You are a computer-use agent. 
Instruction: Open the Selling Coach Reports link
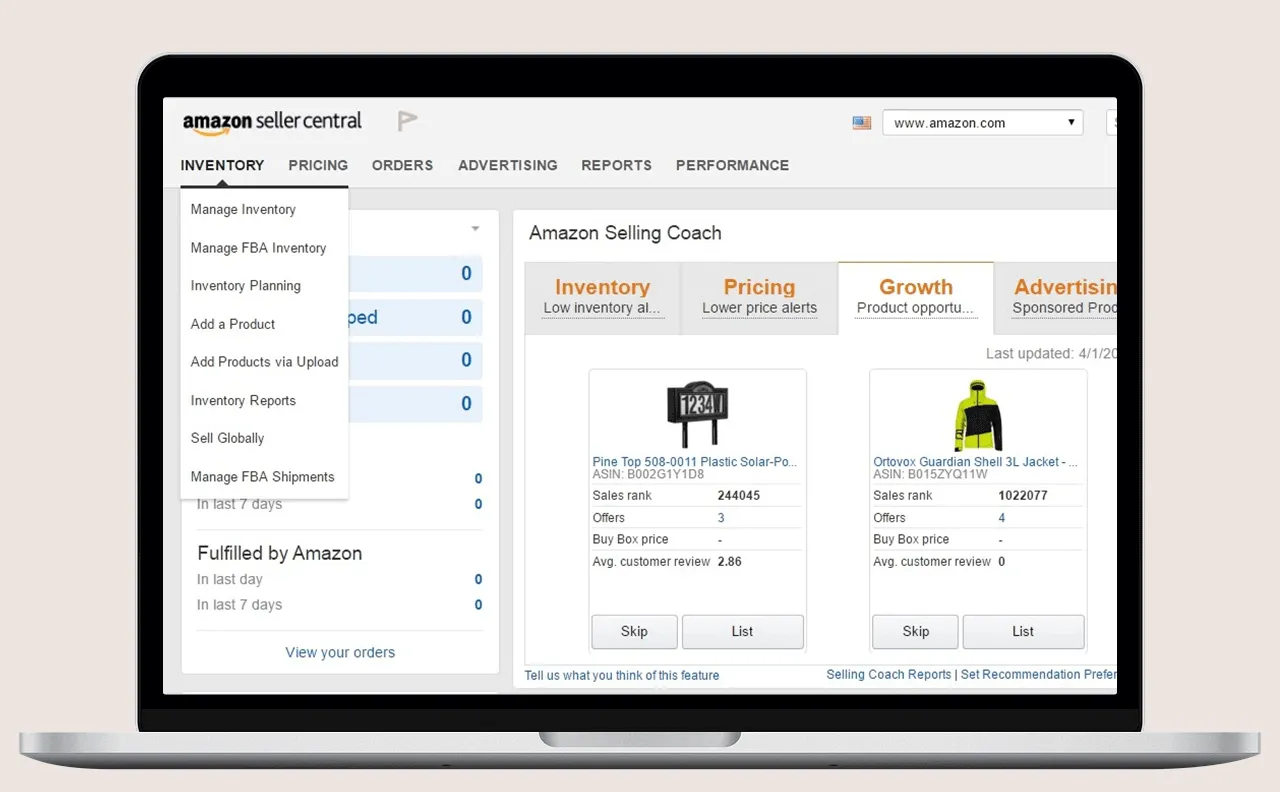(x=888, y=675)
